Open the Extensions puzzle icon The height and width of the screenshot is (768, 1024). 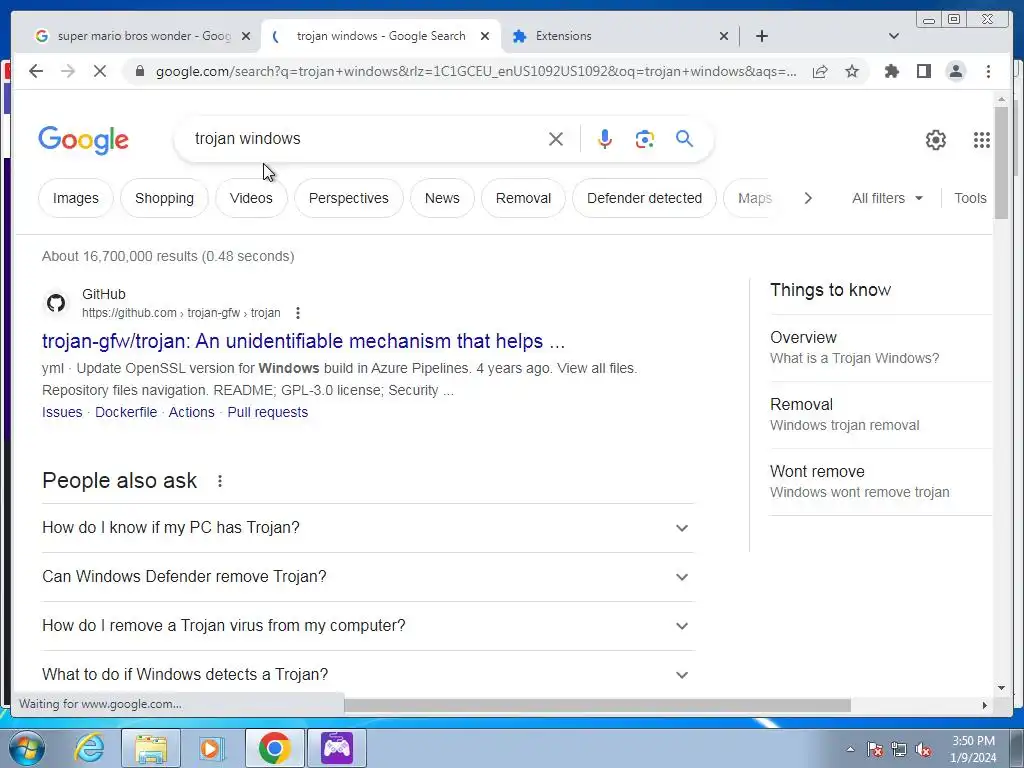(891, 71)
